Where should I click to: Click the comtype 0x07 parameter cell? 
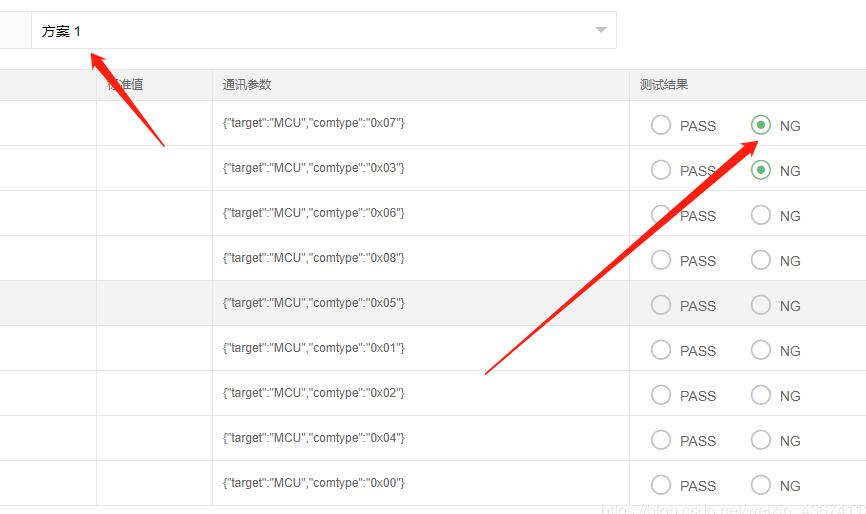(x=313, y=123)
